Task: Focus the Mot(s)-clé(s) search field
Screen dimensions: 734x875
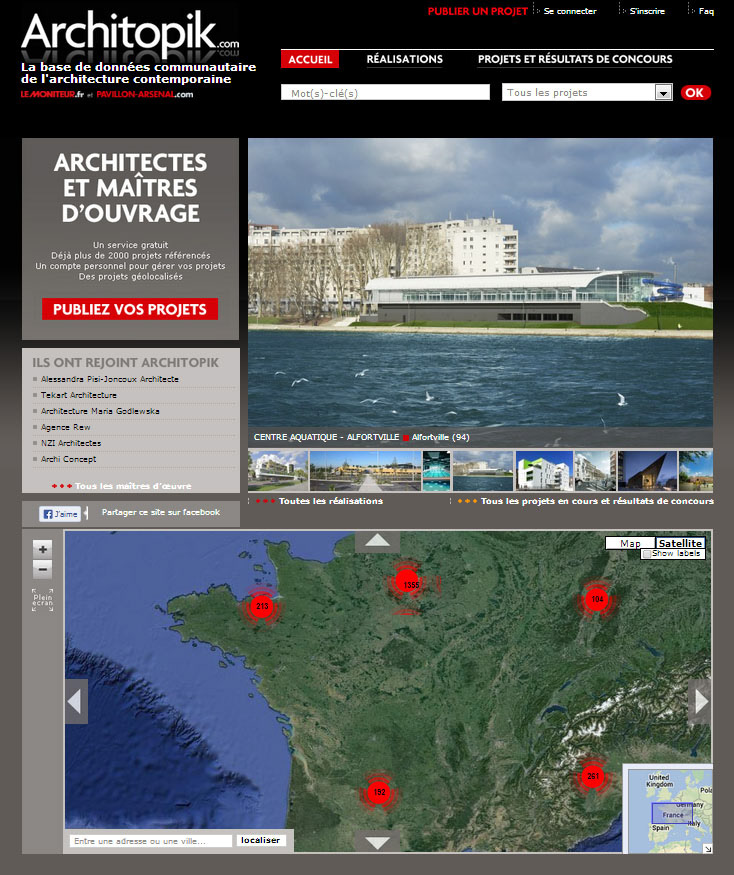Action: tap(385, 93)
